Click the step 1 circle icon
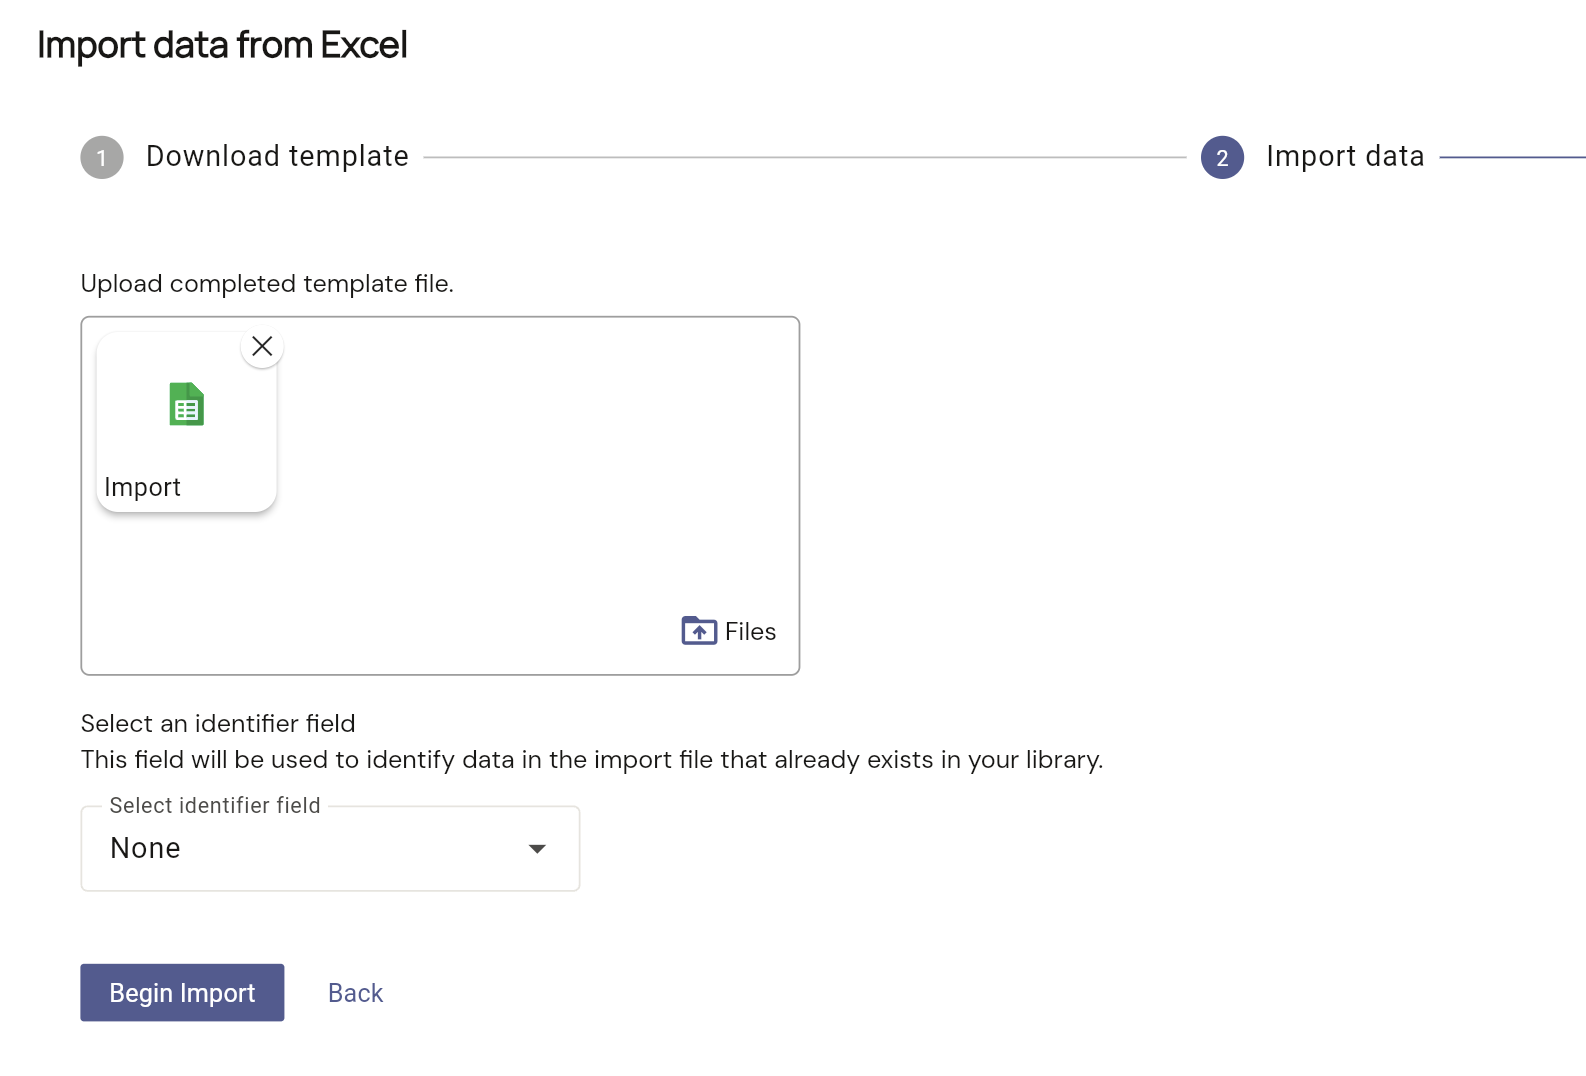This screenshot has height=1076, width=1586. tap(102, 158)
